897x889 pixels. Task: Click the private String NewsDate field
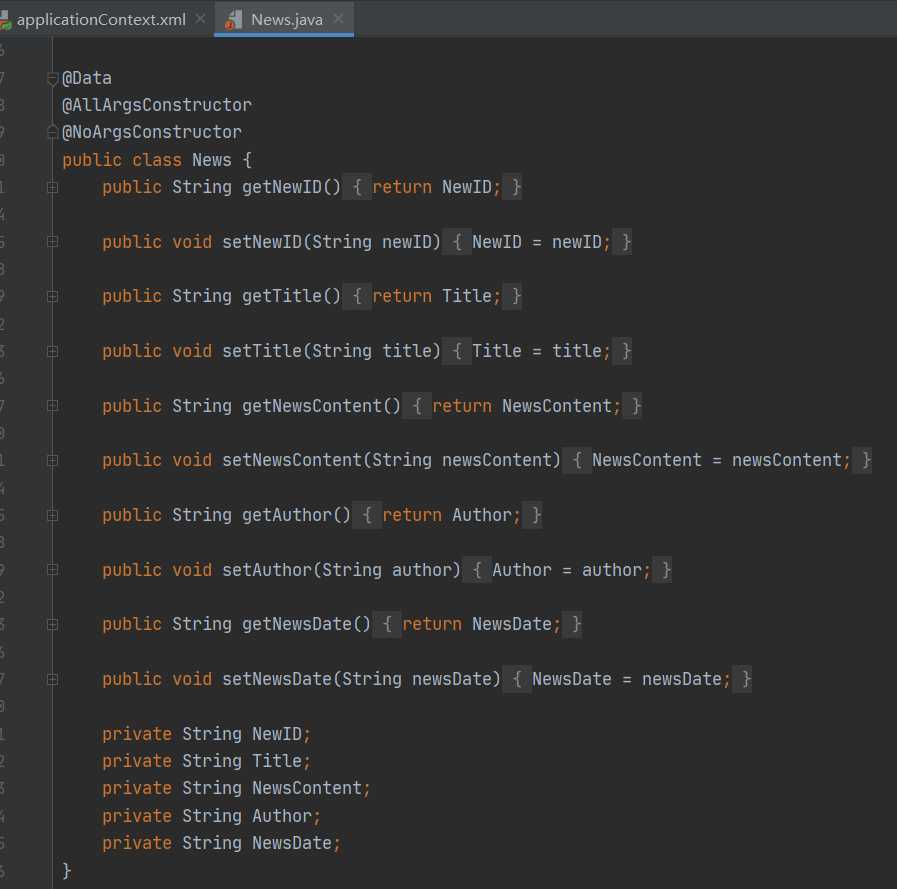pos(221,843)
